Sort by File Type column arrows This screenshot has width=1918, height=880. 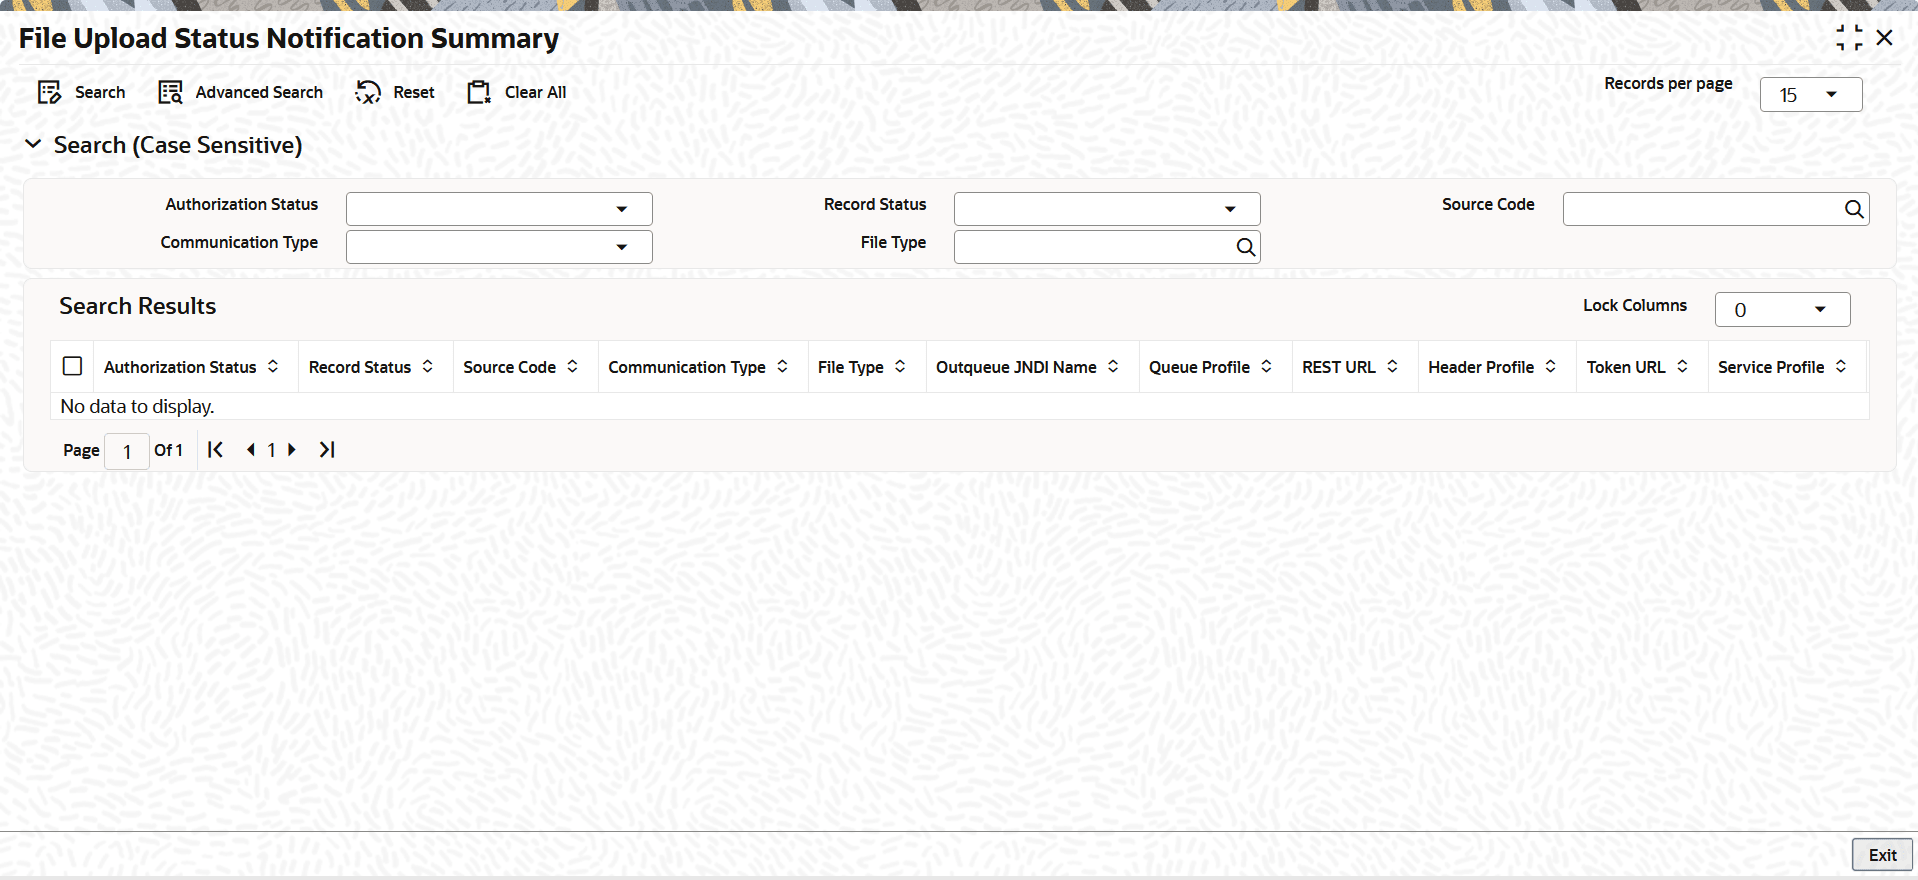point(901,367)
